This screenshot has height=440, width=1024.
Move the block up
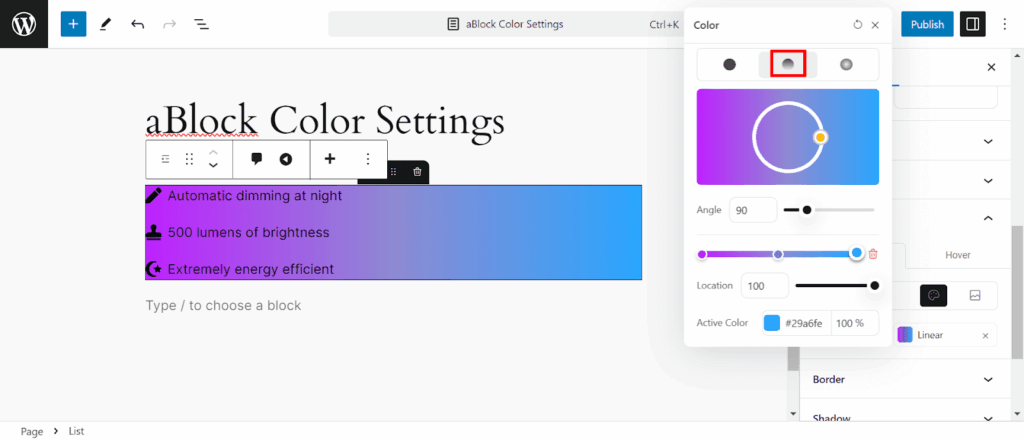[x=213, y=153]
